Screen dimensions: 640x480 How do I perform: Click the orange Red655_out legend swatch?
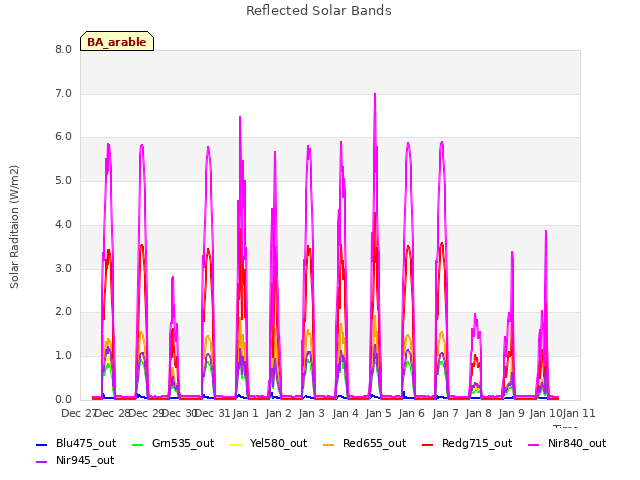[x=329, y=444]
